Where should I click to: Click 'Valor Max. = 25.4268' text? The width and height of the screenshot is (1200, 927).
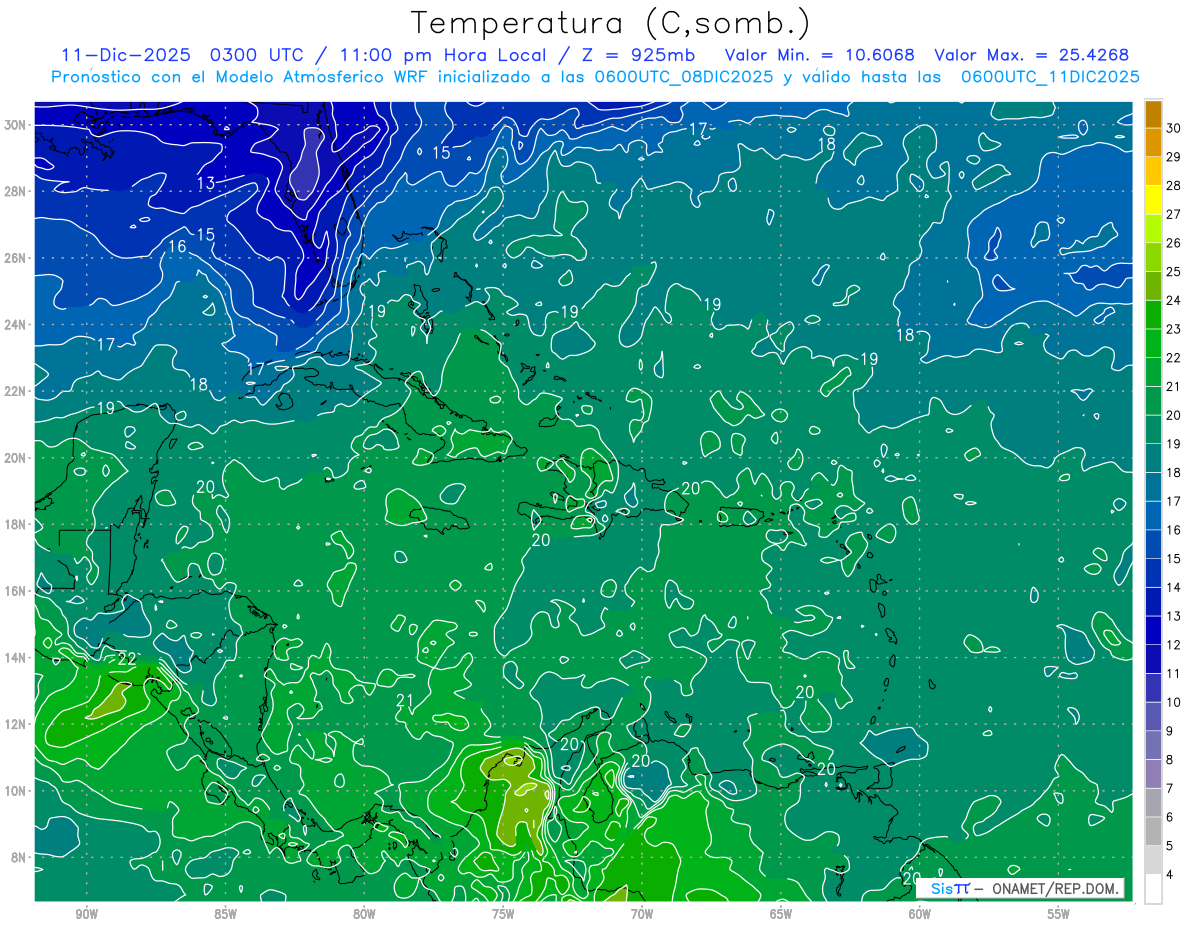(1032, 55)
